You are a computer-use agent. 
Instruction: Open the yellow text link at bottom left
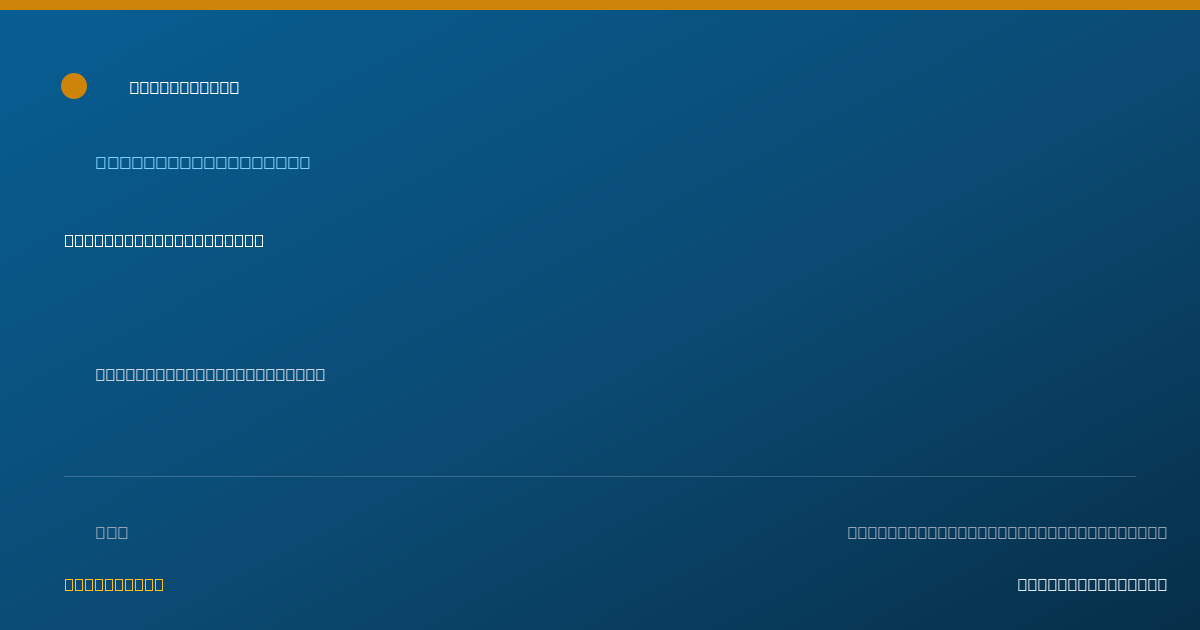point(114,584)
